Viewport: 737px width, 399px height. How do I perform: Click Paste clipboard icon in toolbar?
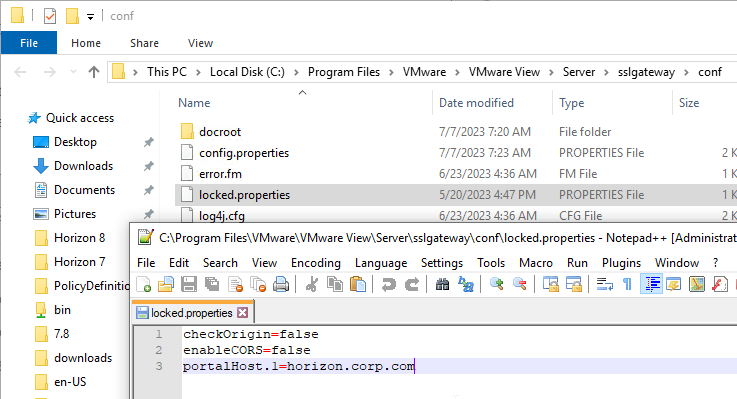[x=358, y=285]
